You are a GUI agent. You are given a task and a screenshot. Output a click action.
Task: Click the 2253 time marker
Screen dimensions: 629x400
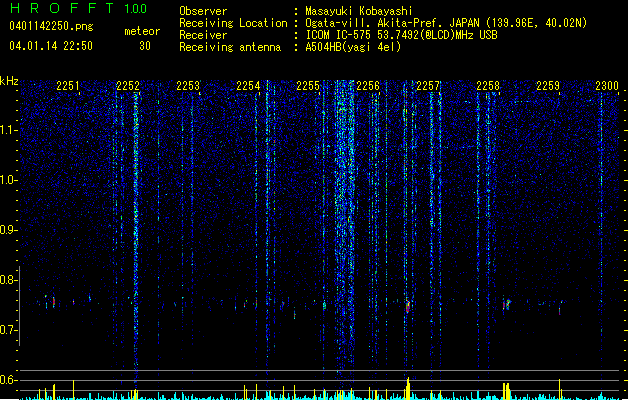pyautogui.click(x=188, y=86)
